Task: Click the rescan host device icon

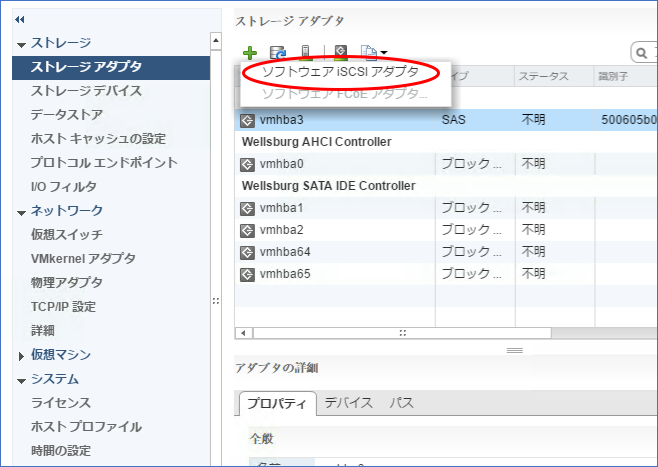Action: 306,52
